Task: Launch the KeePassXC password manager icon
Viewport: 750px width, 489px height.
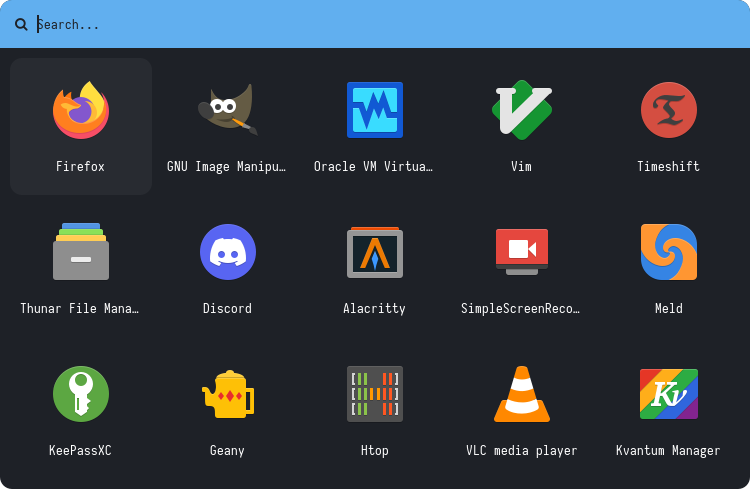Action: [x=81, y=394]
